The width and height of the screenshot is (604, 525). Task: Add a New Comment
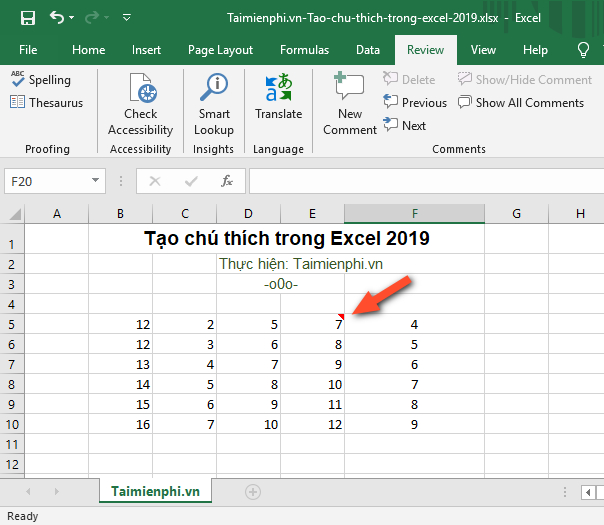tap(350, 104)
